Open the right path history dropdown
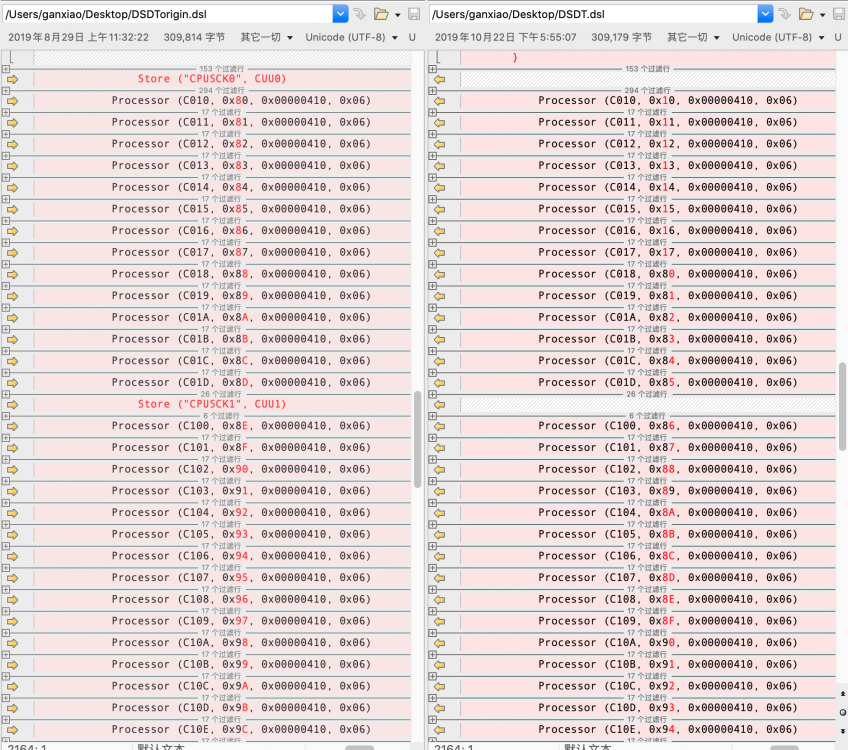This screenshot has height=750, width=848. (x=765, y=14)
